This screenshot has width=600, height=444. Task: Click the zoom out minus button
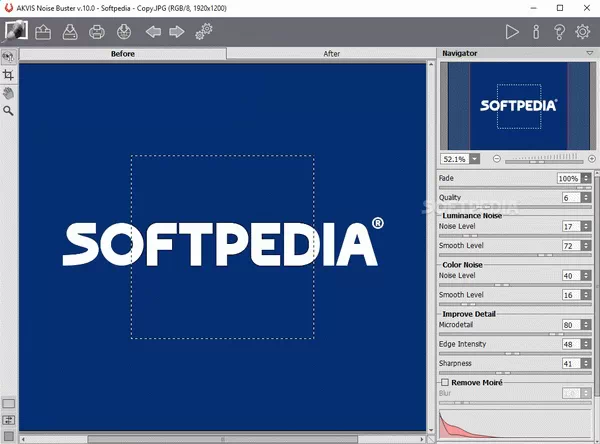[x=496, y=159]
